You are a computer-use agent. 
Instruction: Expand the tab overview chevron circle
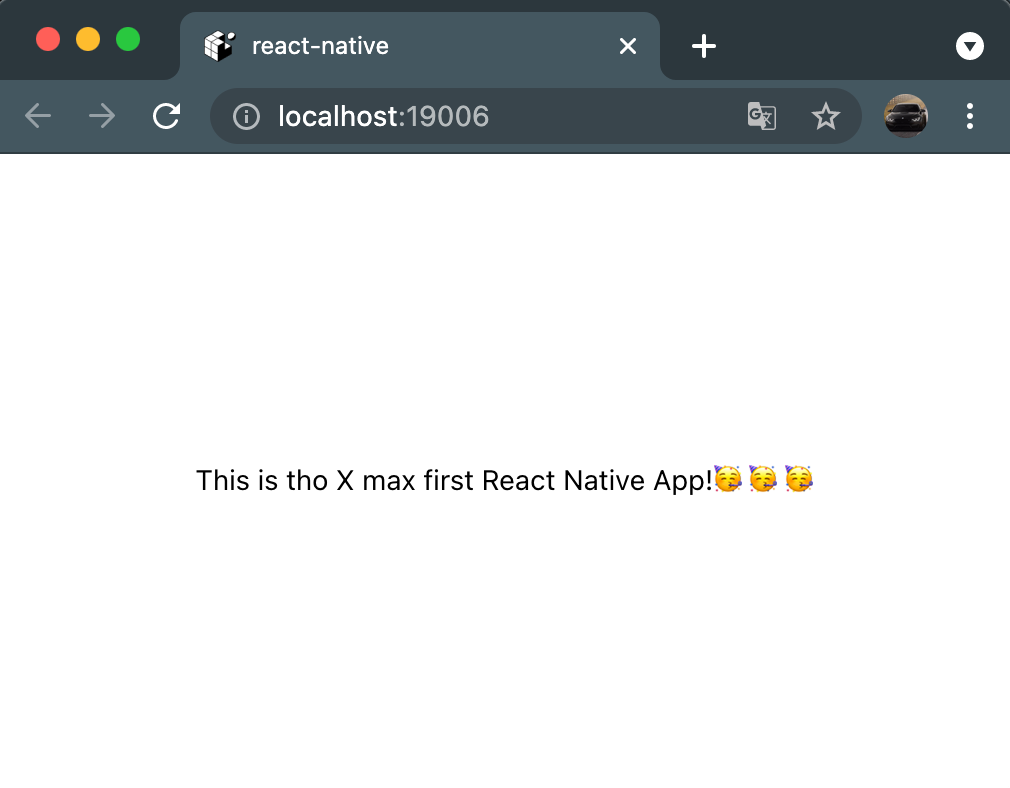pos(969,46)
